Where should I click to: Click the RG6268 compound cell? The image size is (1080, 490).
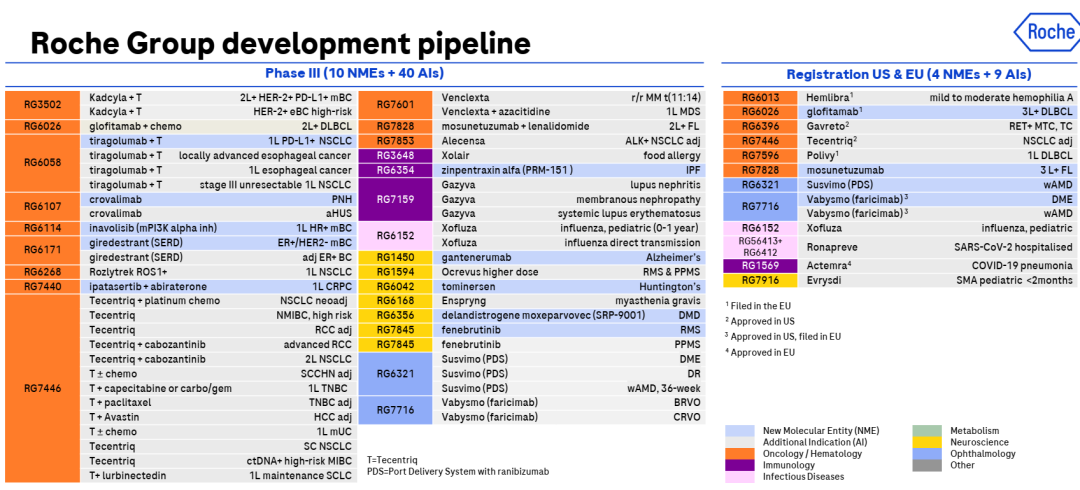click(43, 272)
